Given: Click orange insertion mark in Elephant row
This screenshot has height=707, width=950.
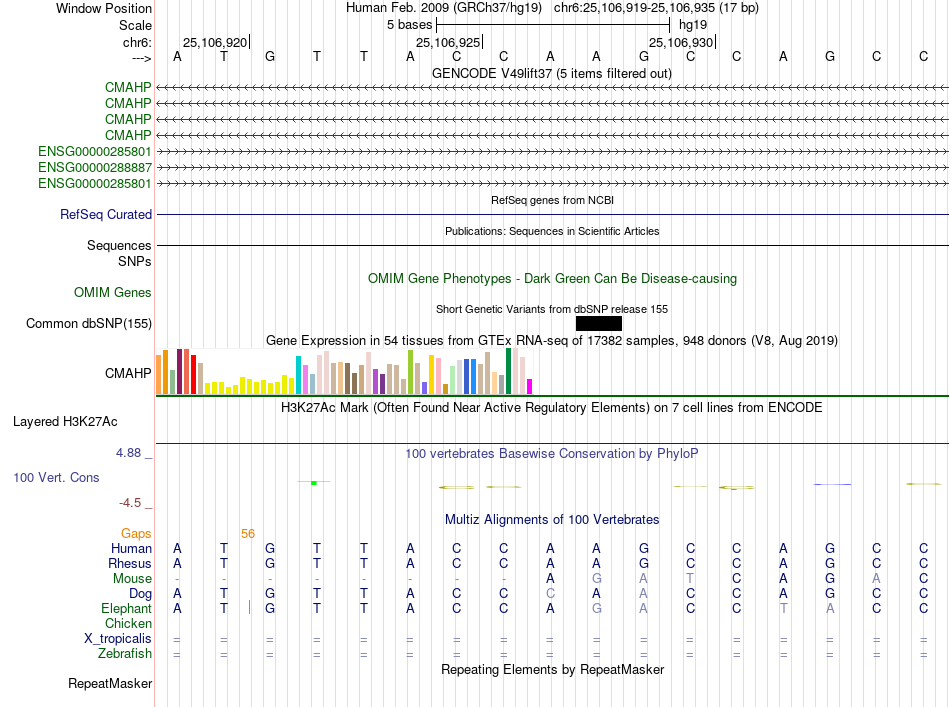Looking at the screenshot, I should tap(250, 607).
